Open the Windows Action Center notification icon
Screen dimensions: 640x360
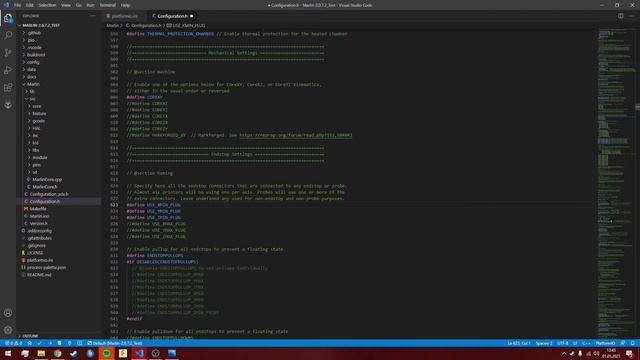[629, 353]
